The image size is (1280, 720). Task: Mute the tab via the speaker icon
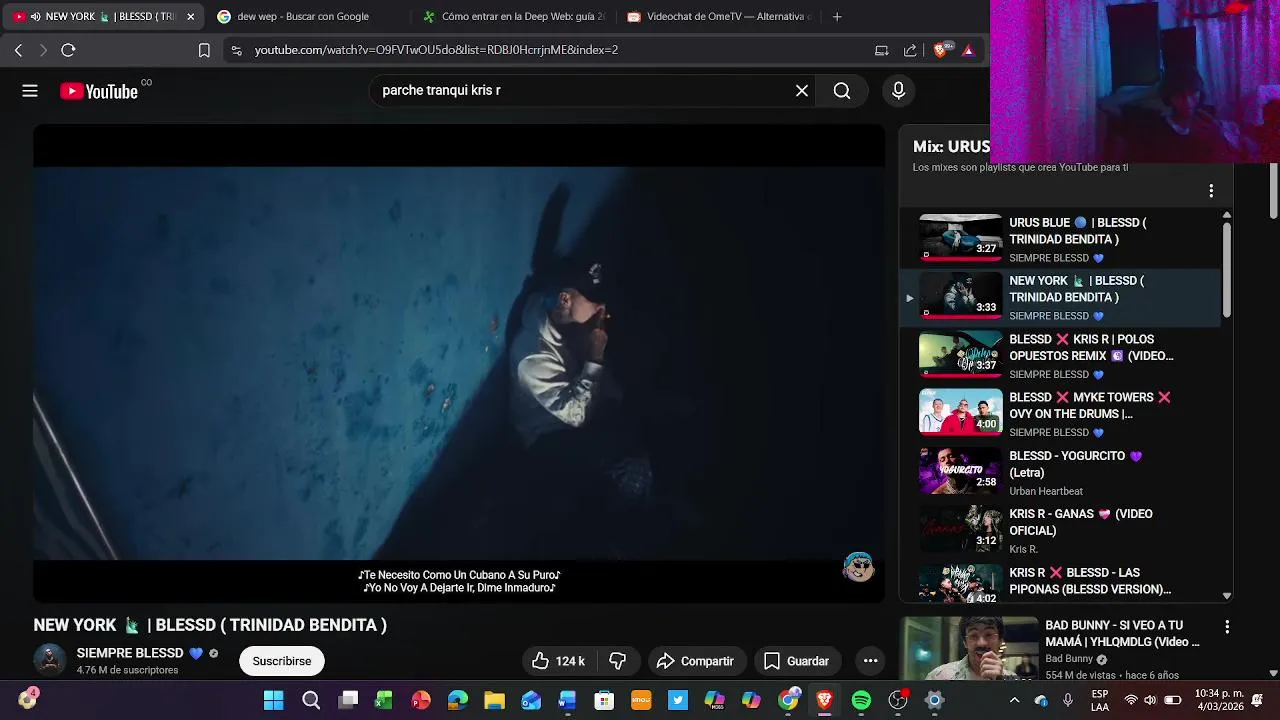[36, 16]
